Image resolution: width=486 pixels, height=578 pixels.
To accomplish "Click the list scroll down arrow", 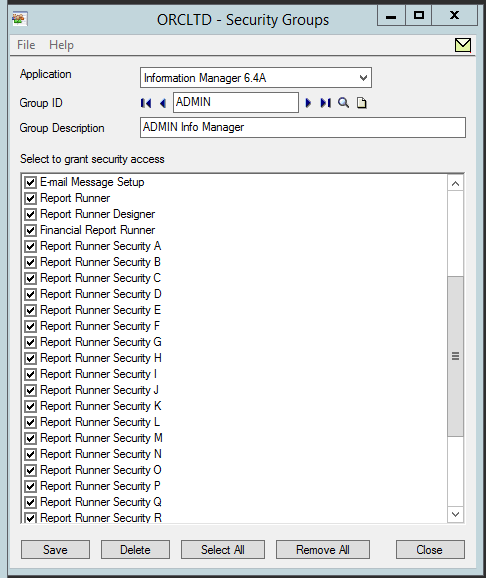I will (x=455, y=514).
